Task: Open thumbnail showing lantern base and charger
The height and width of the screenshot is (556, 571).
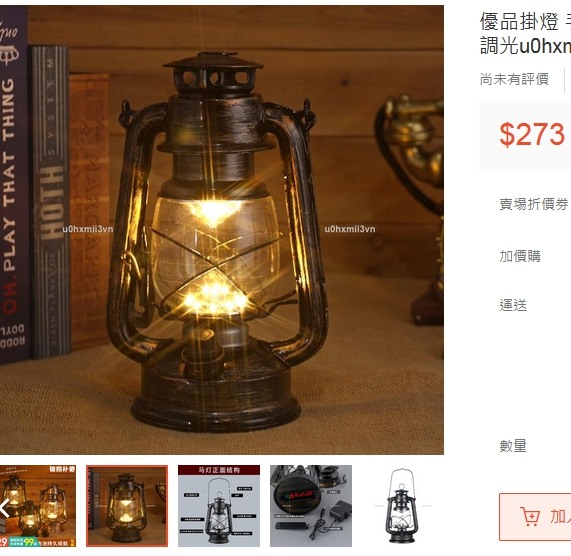Action: [x=311, y=506]
